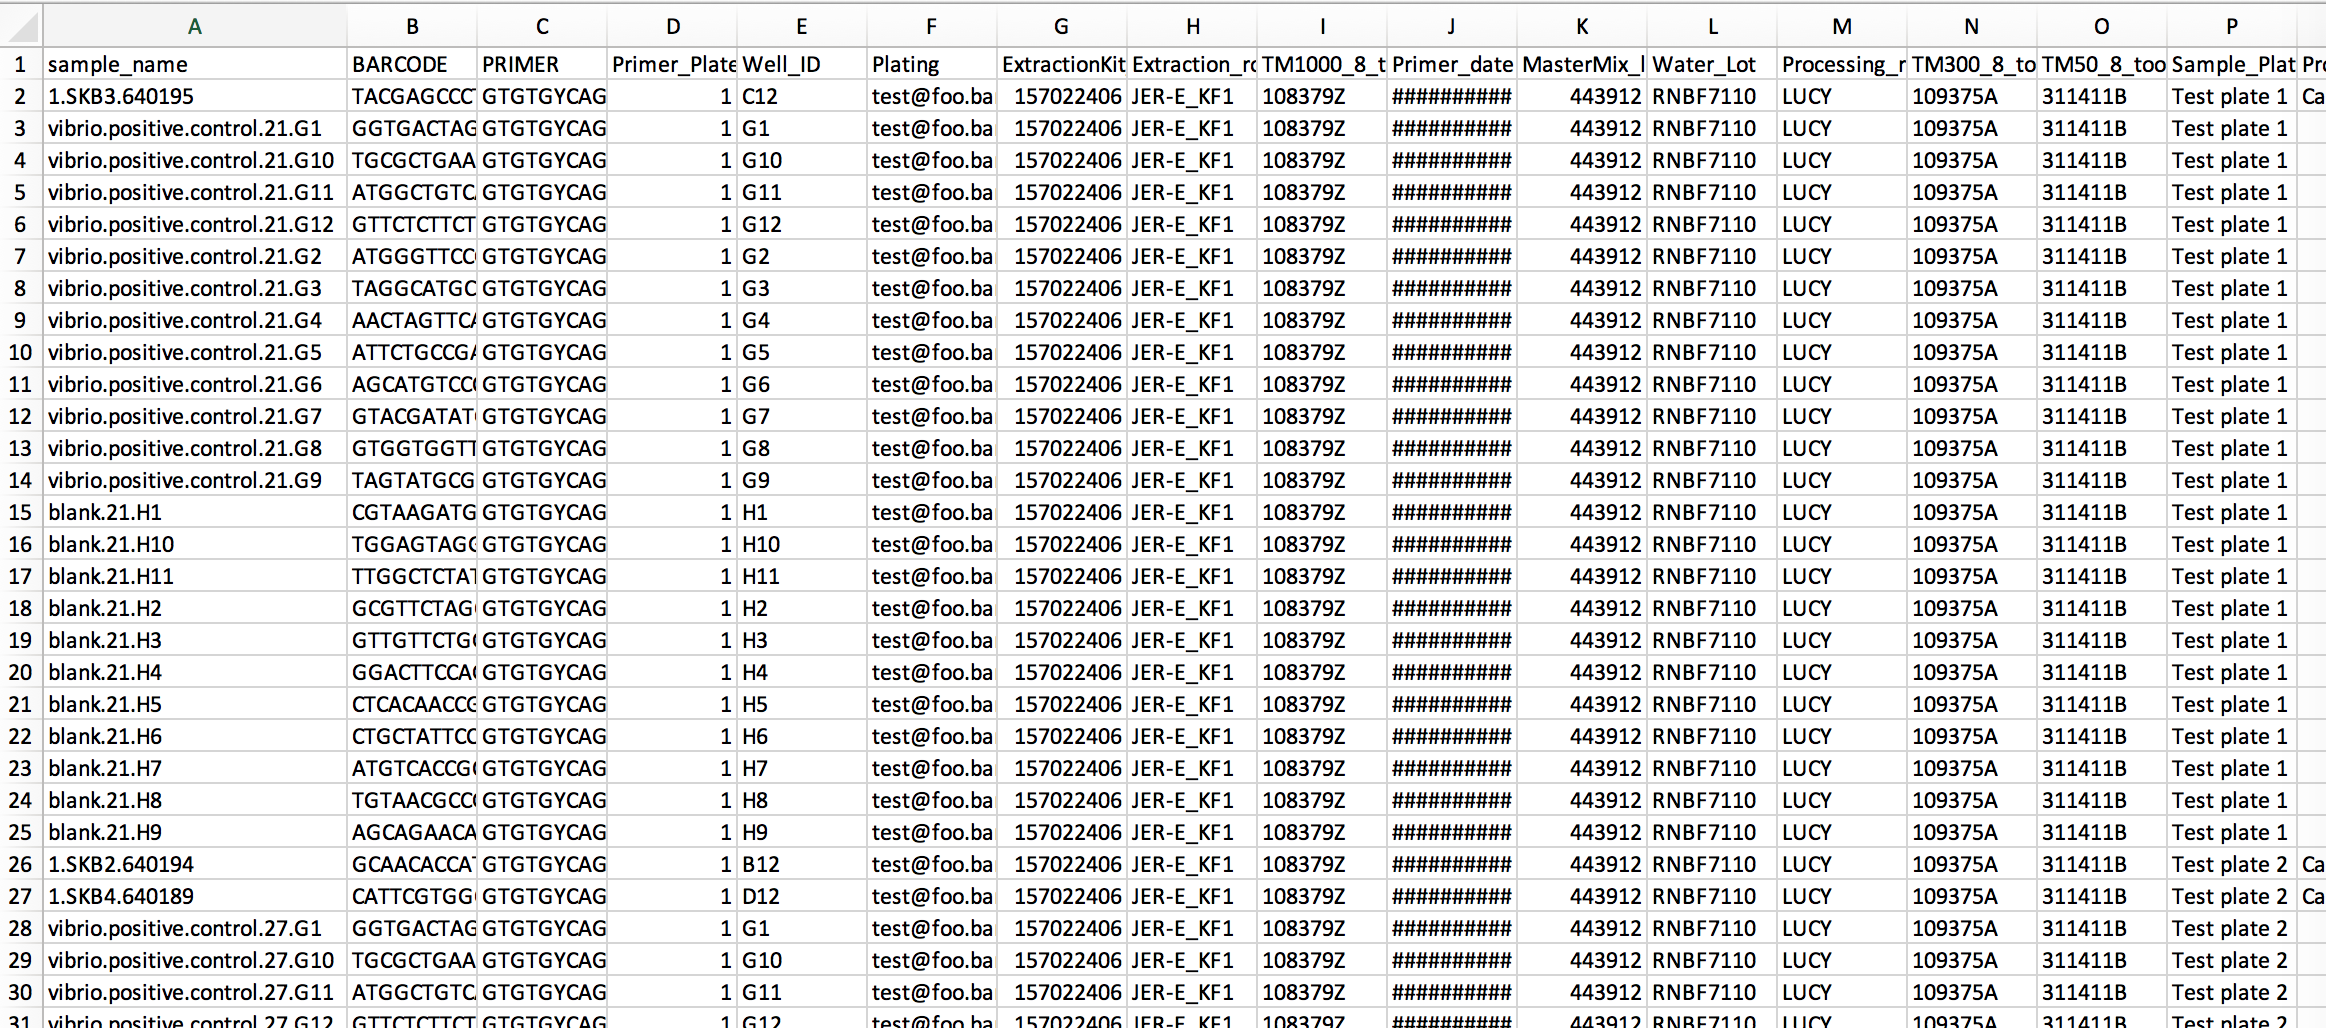Select ExtractionKit cell 157022406 in row 7
The image size is (2326, 1028).
point(1062,256)
